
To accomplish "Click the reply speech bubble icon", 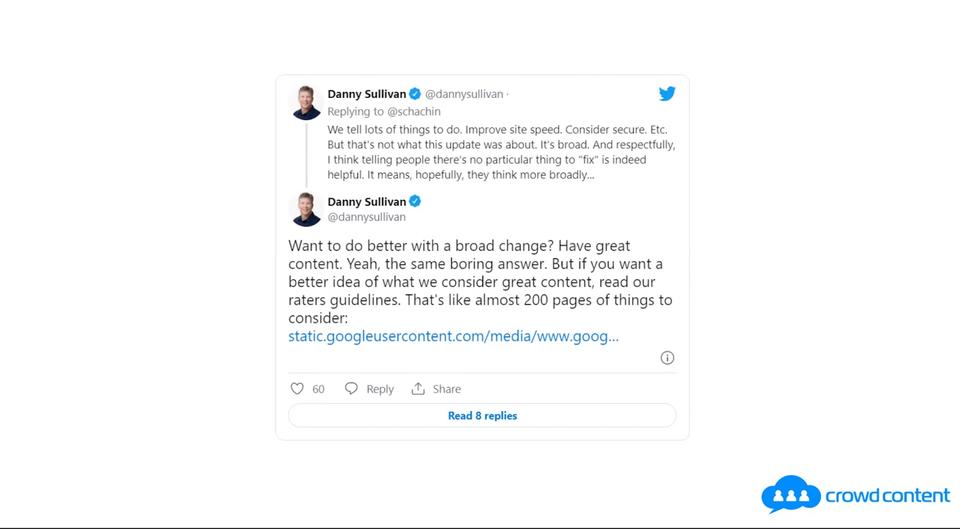I will tap(351, 389).
